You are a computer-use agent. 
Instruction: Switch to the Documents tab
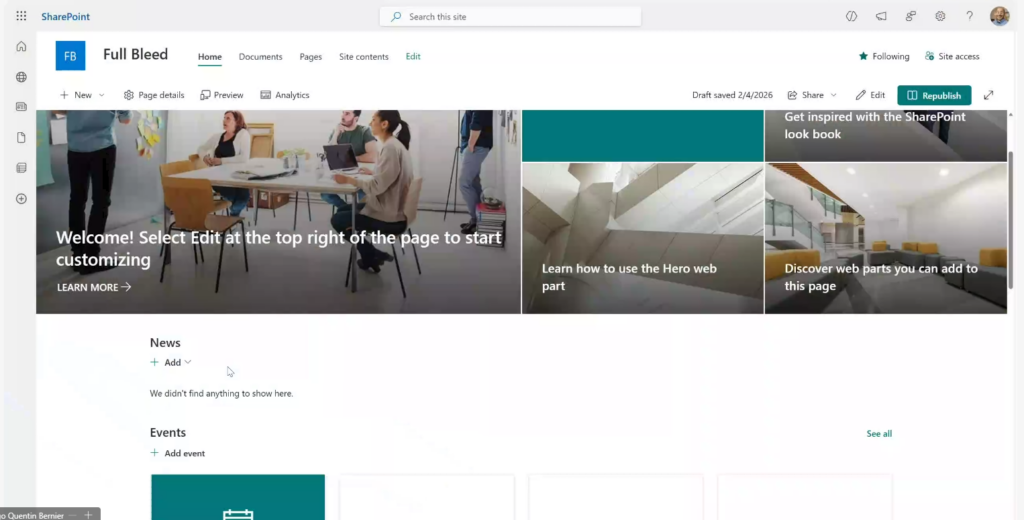tap(260, 57)
